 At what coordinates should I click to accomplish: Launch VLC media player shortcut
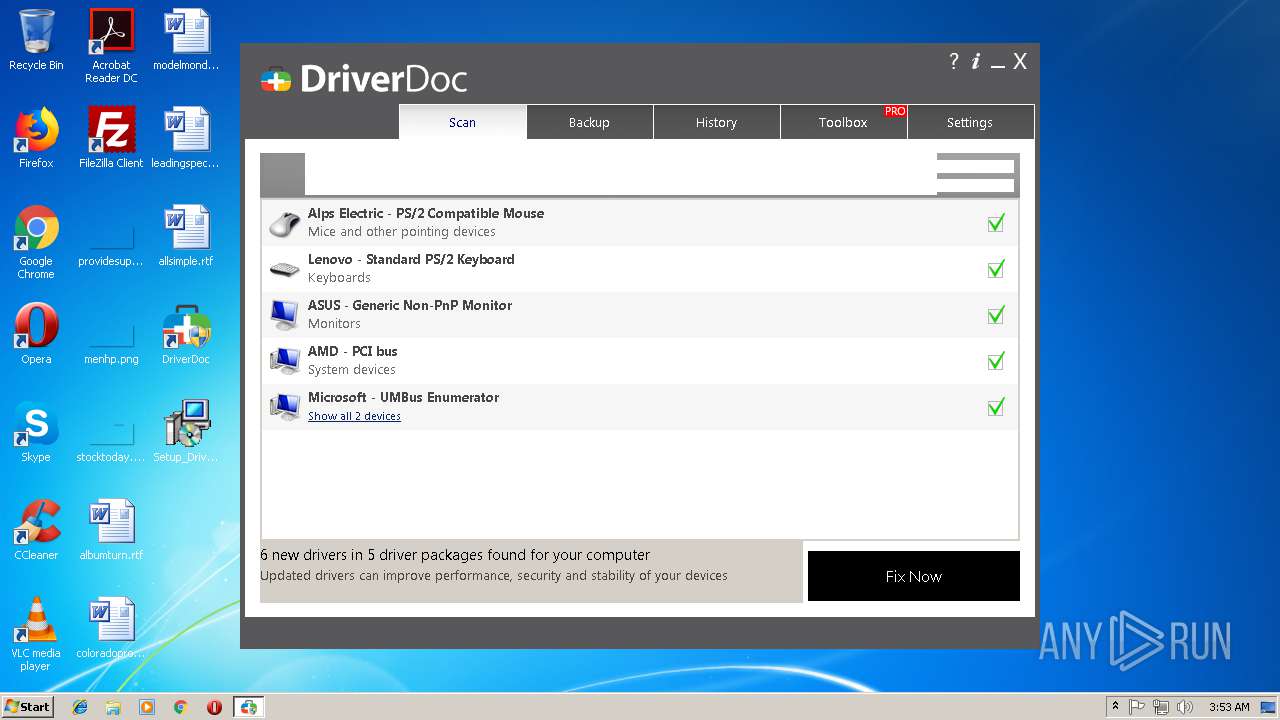(x=36, y=634)
